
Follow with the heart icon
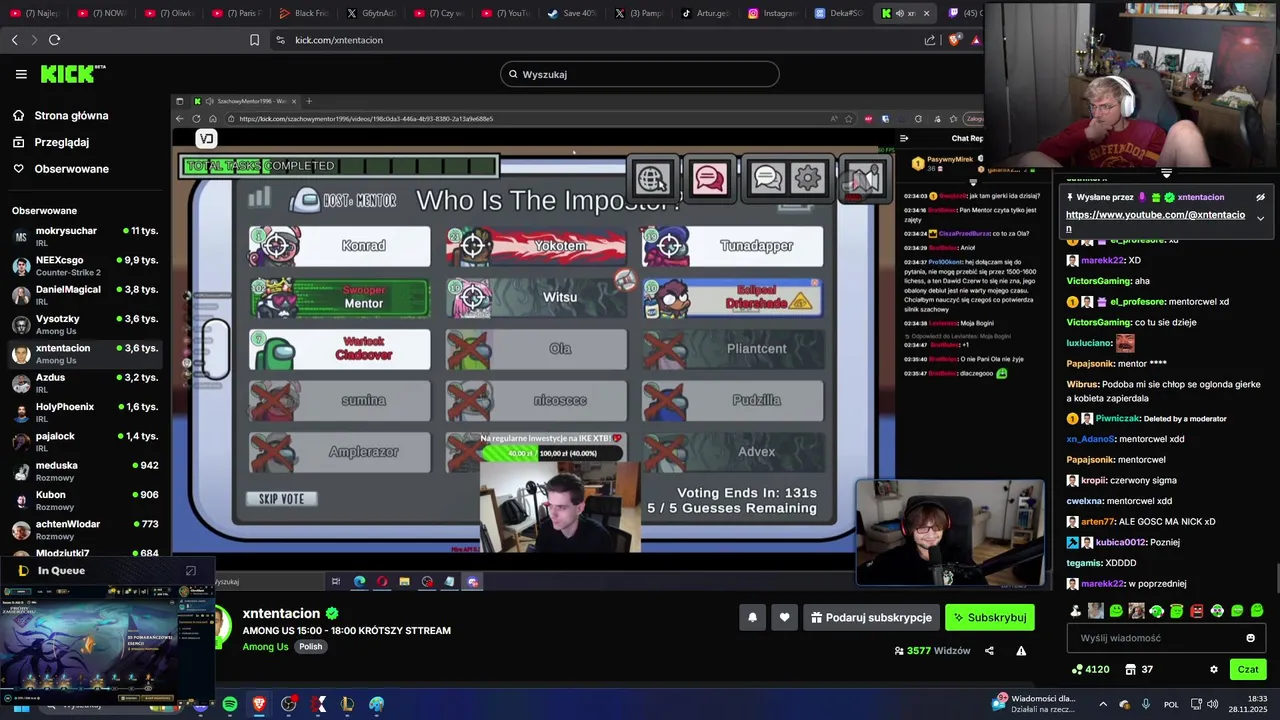point(784,618)
